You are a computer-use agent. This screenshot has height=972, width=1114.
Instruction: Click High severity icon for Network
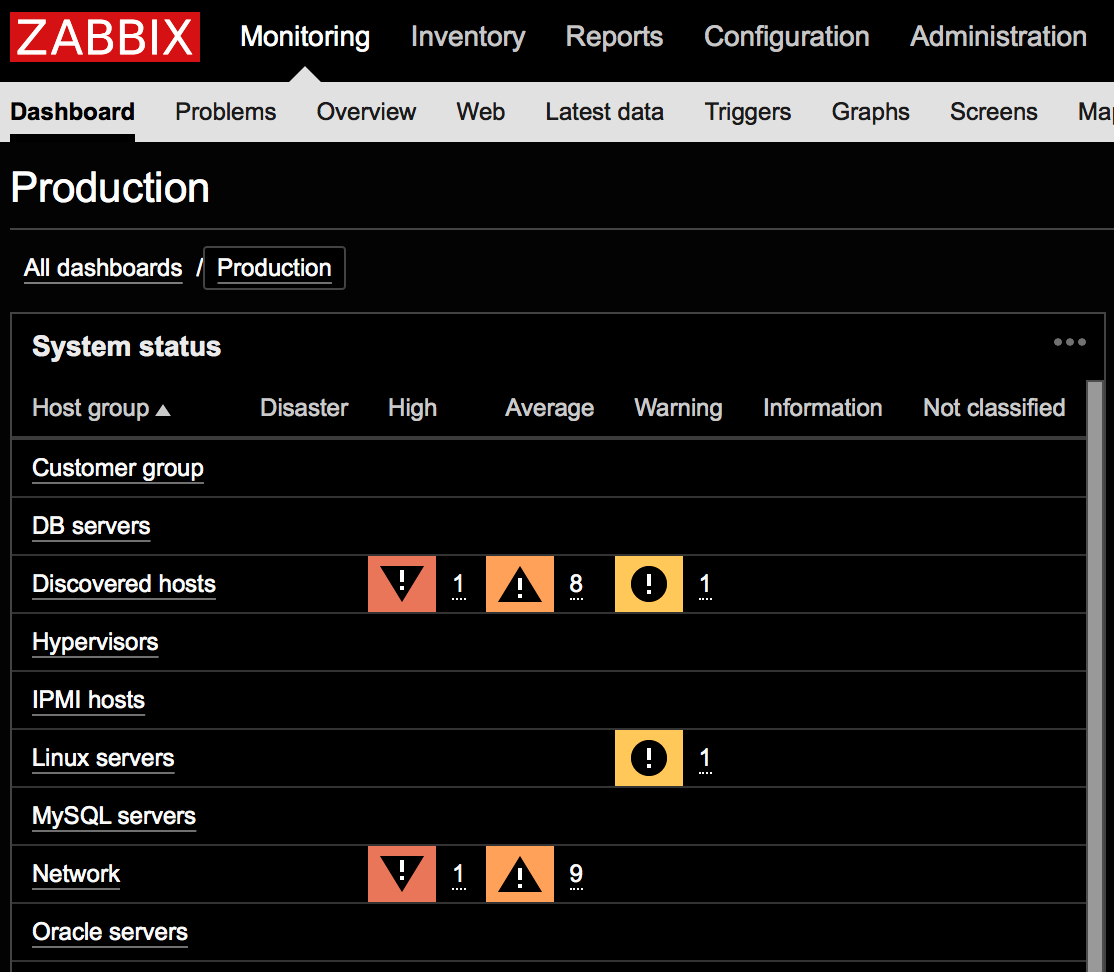pos(402,874)
